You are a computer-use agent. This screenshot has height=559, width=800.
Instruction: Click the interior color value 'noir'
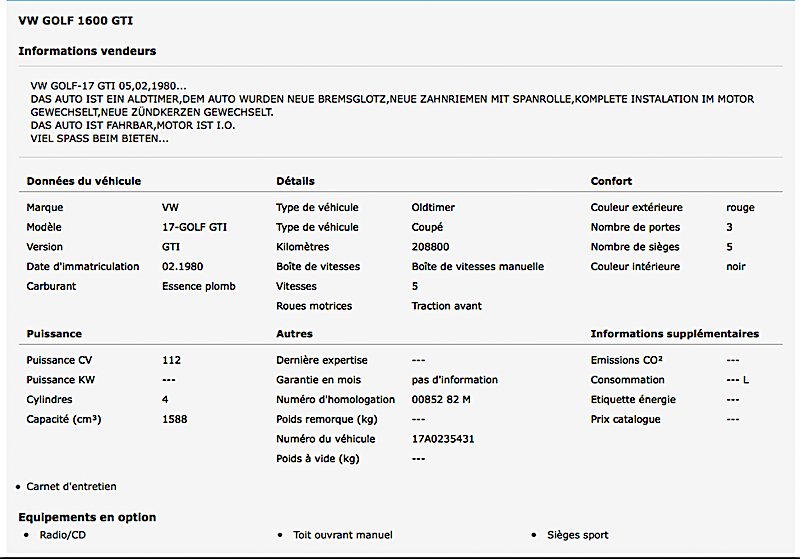(736, 267)
